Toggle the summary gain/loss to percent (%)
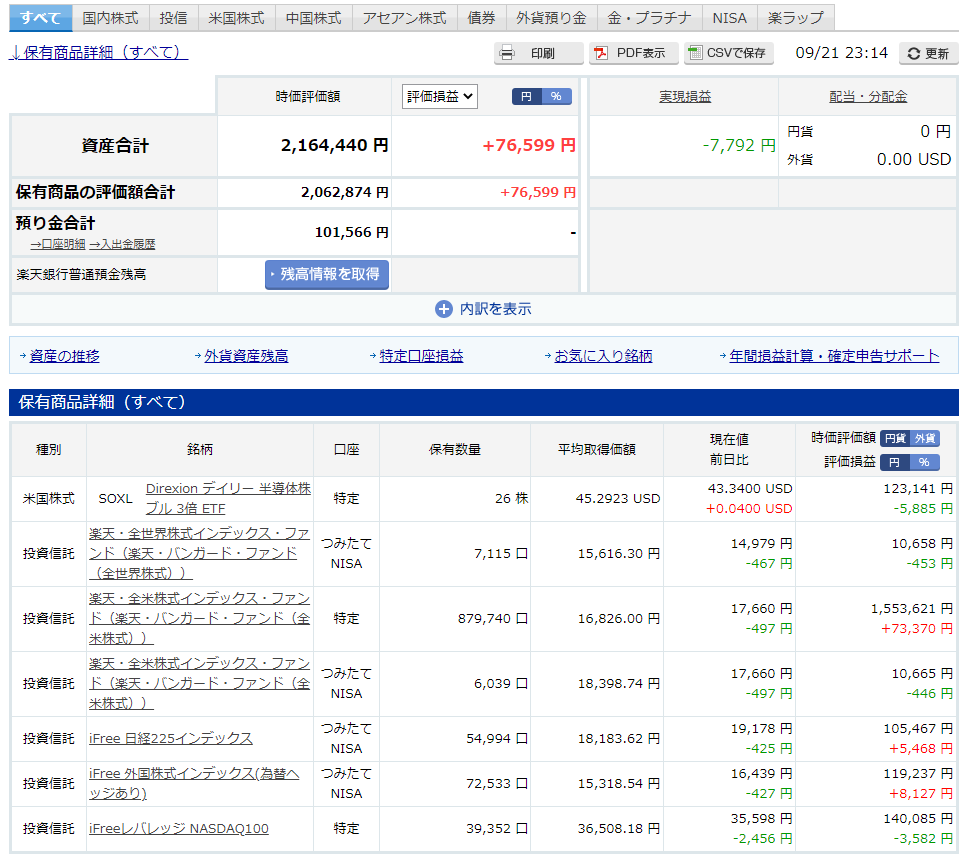The image size is (961, 865). [556, 96]
